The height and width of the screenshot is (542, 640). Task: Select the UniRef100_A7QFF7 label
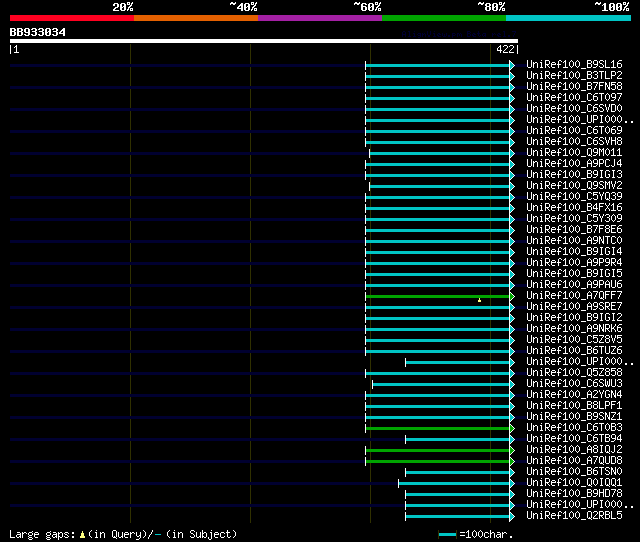tap(574, 295)
